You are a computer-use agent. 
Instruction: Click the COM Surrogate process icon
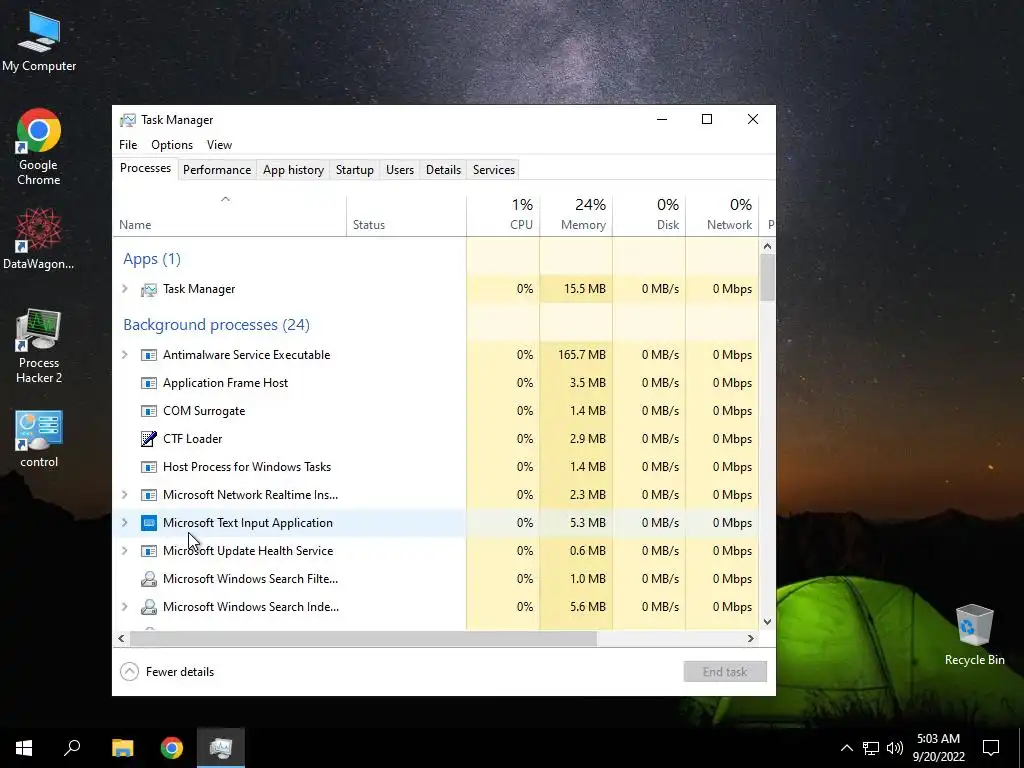tap(149, 411)
